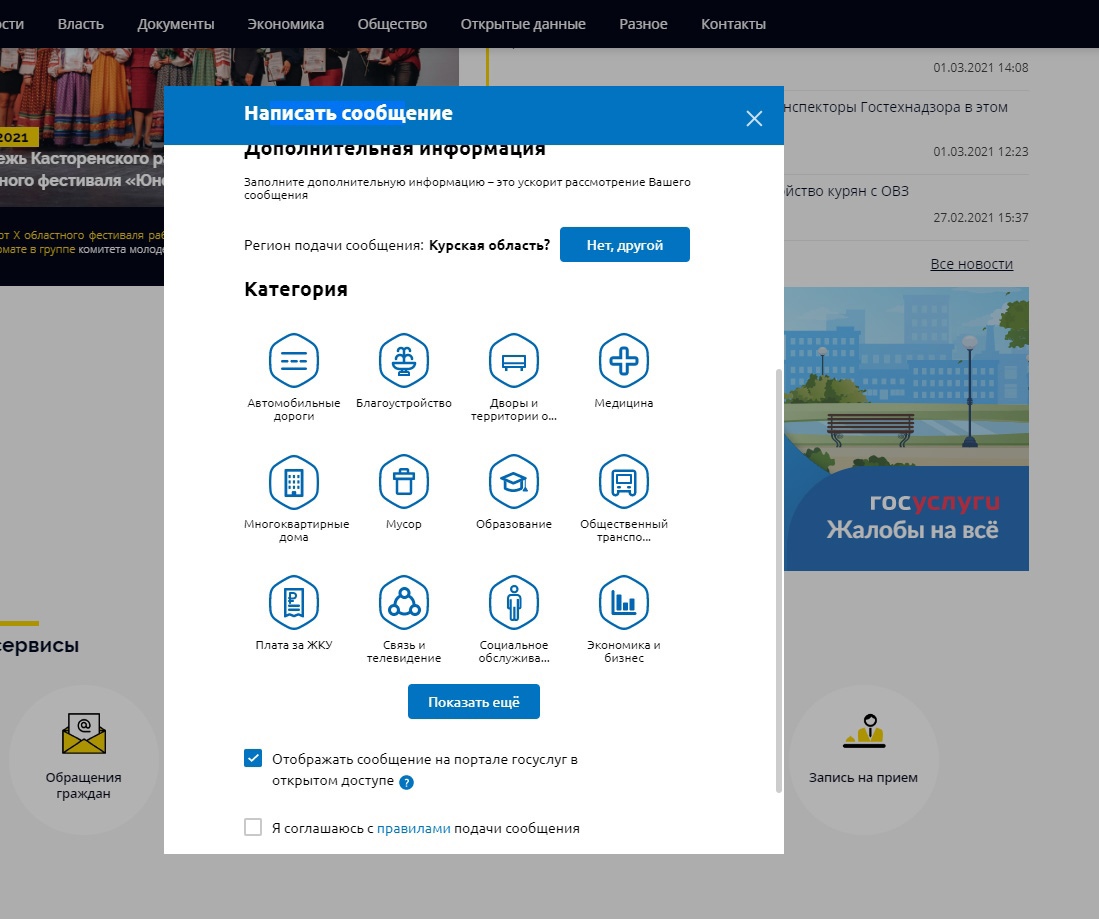Select the Мусор trash bin icon
The width and height of the screenshot is (1099, 919).
[403, 482]
